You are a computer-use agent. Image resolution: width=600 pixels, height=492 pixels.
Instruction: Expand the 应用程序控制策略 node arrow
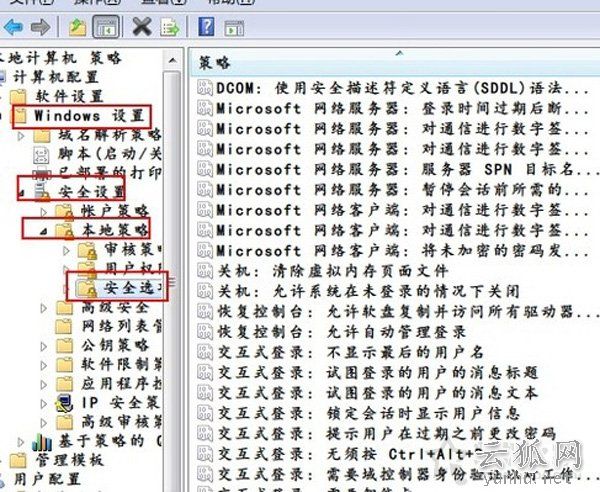[x=44, y=384]
